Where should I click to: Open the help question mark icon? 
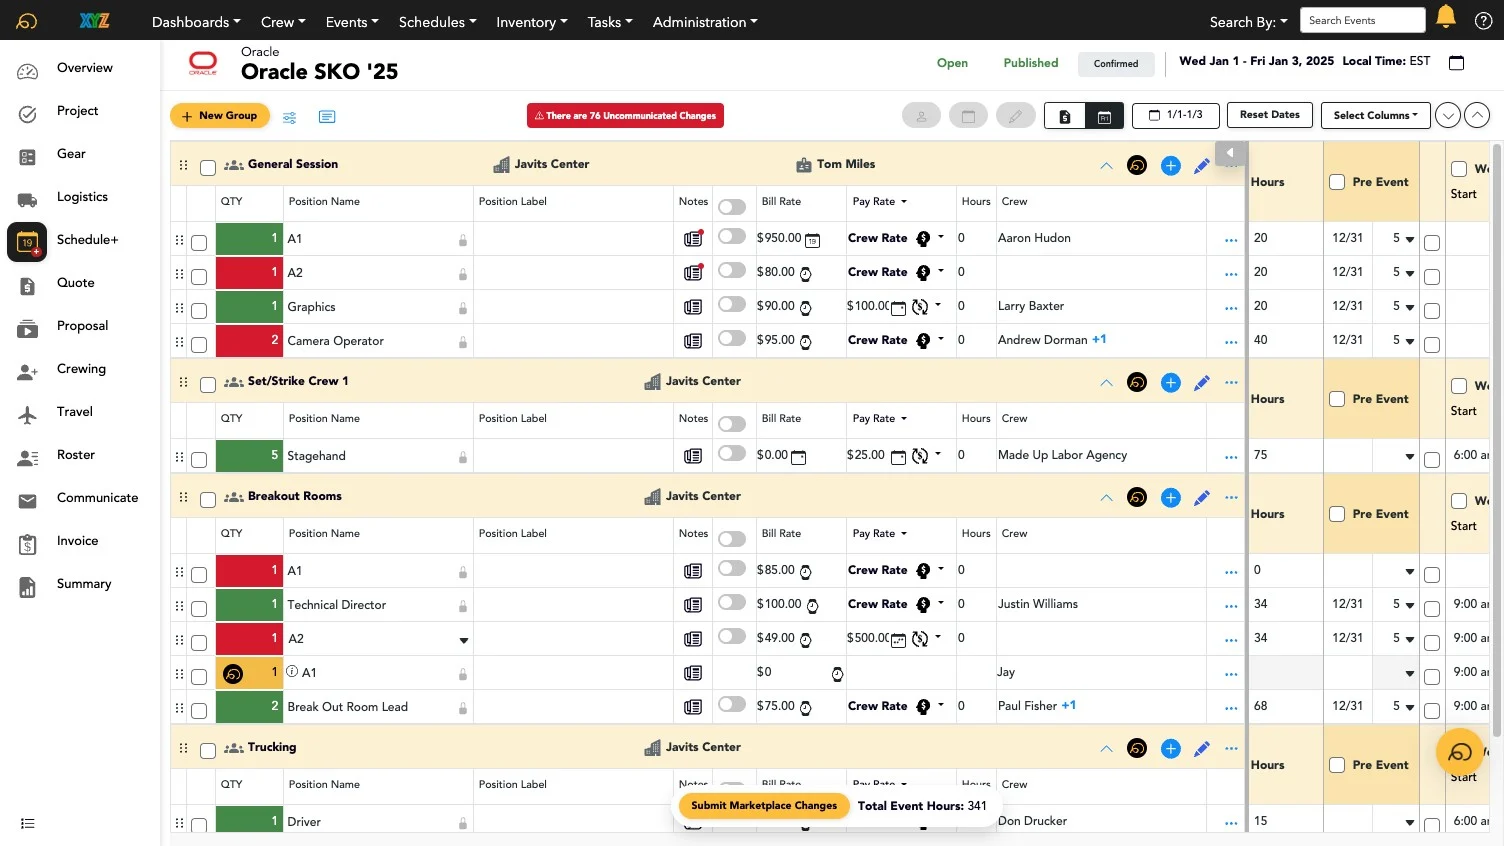tap(1483, 21)
